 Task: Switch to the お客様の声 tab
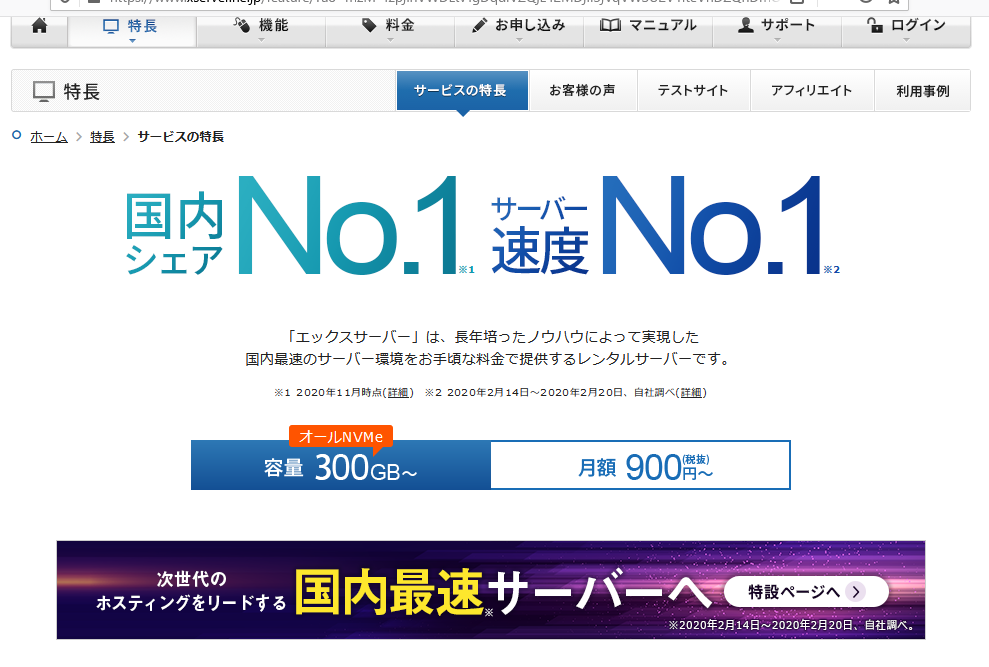pyautogui.click(x=582, y=91)
